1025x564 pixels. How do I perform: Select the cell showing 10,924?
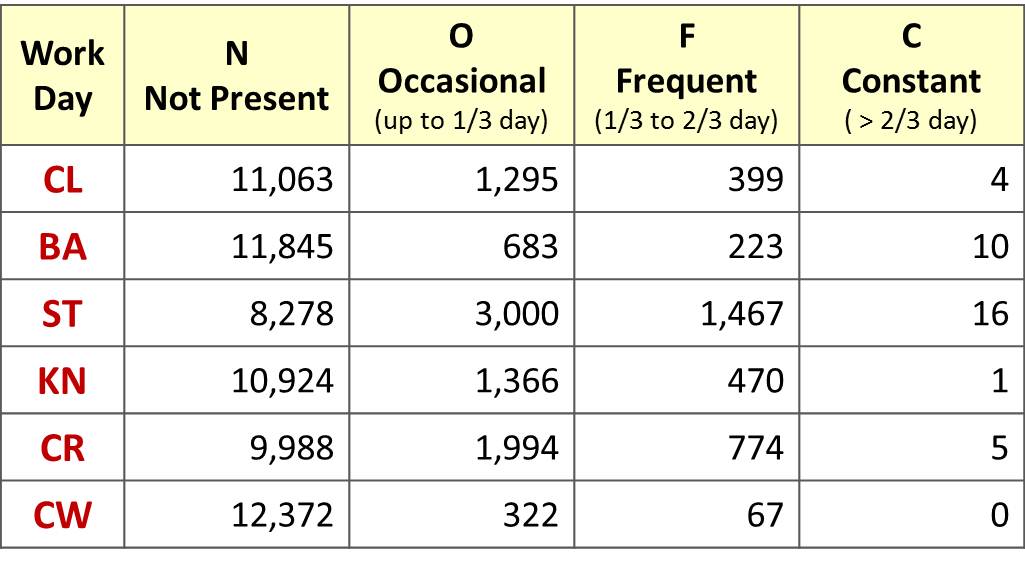click(x=279, y=381)
